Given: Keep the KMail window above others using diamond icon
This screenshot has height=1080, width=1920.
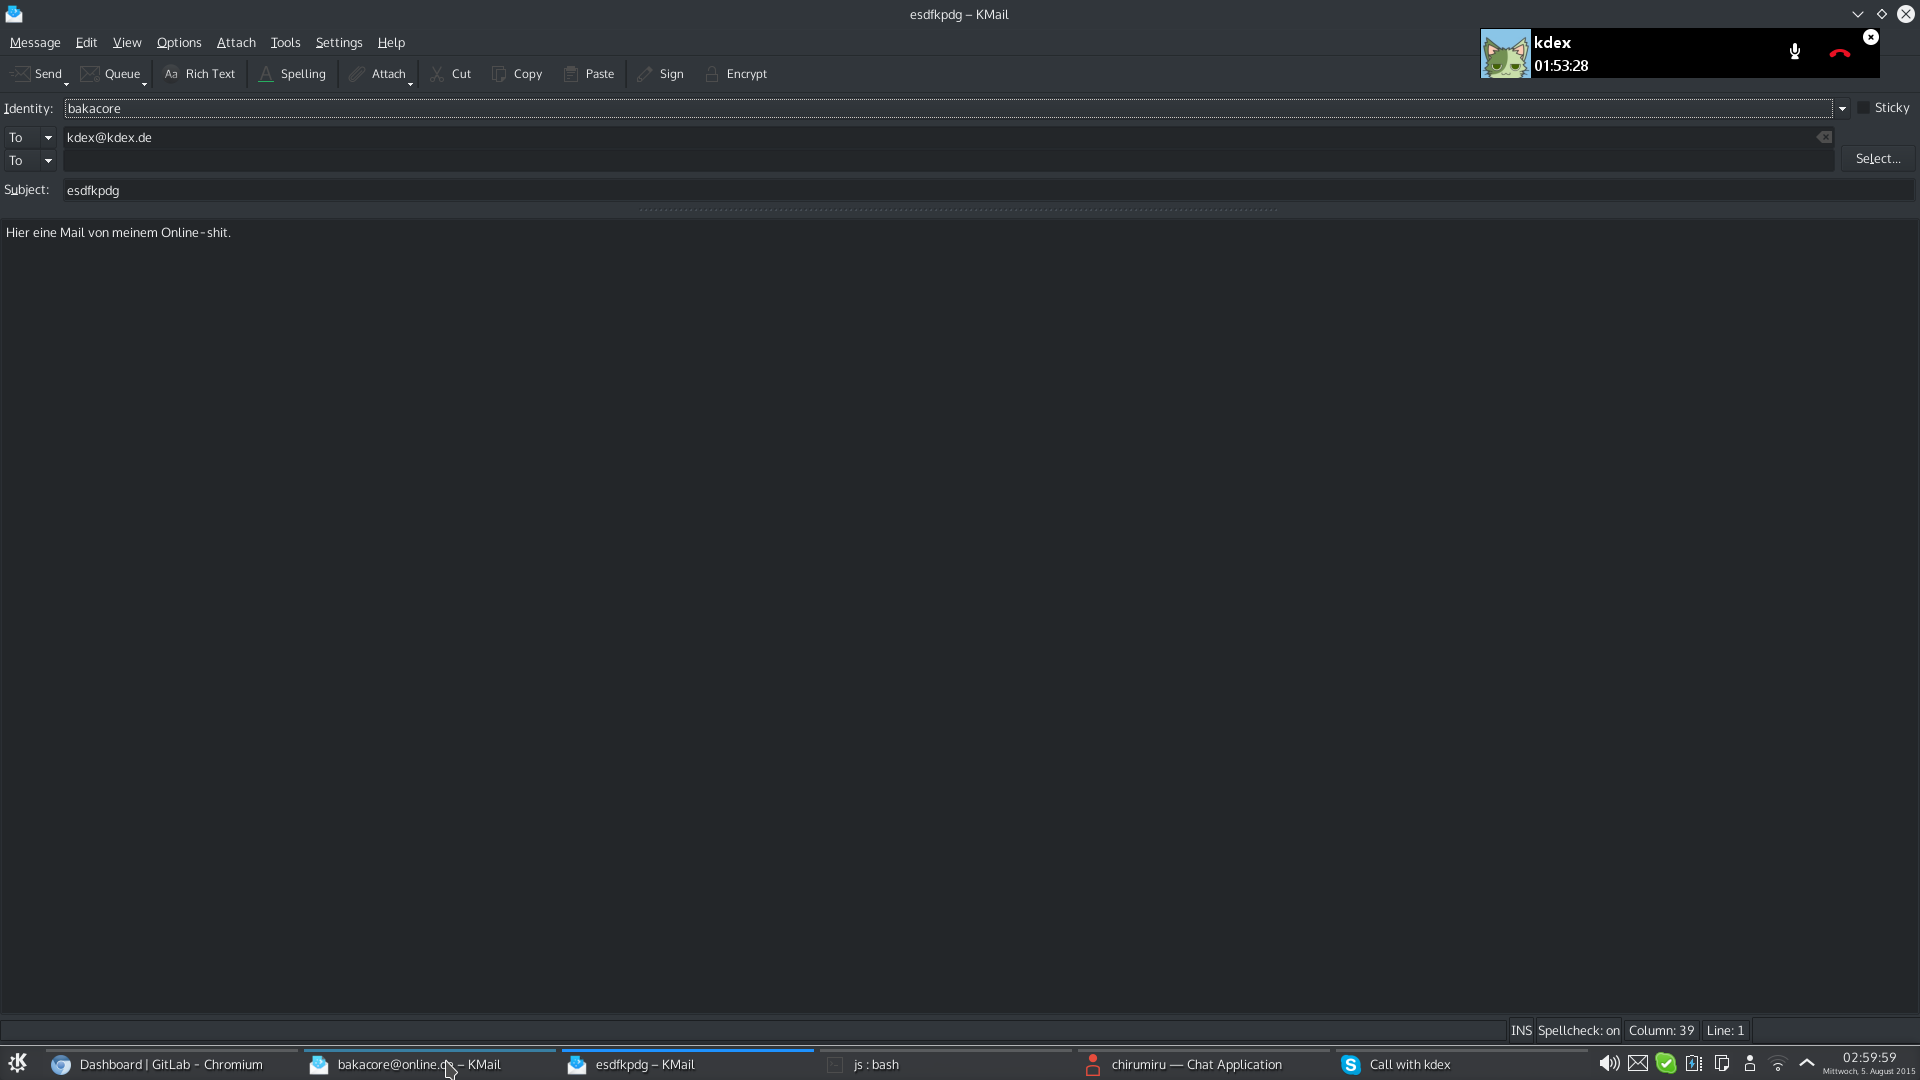Looking at the screenshot, I should pos(1882,14).
